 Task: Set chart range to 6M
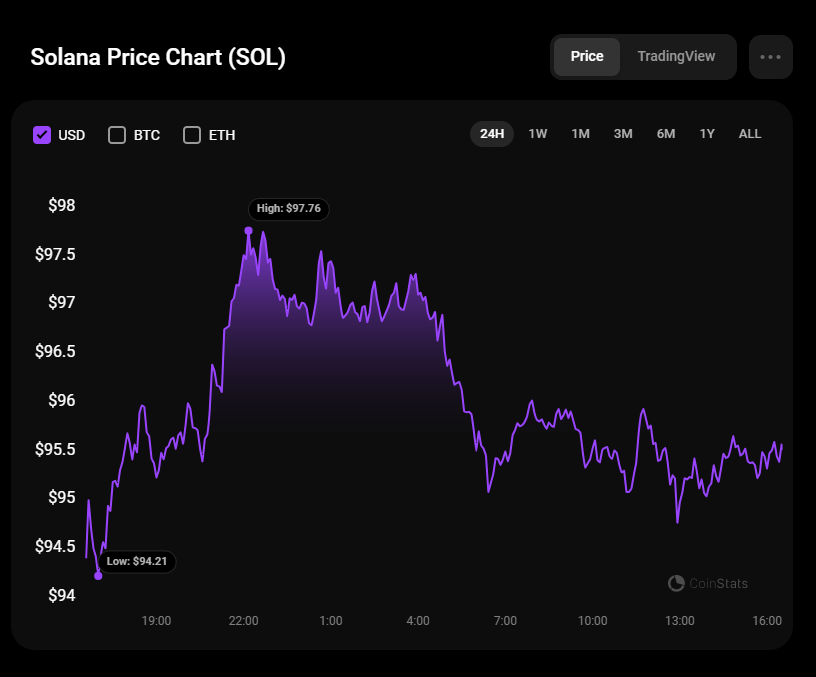(x=666, y=134)
